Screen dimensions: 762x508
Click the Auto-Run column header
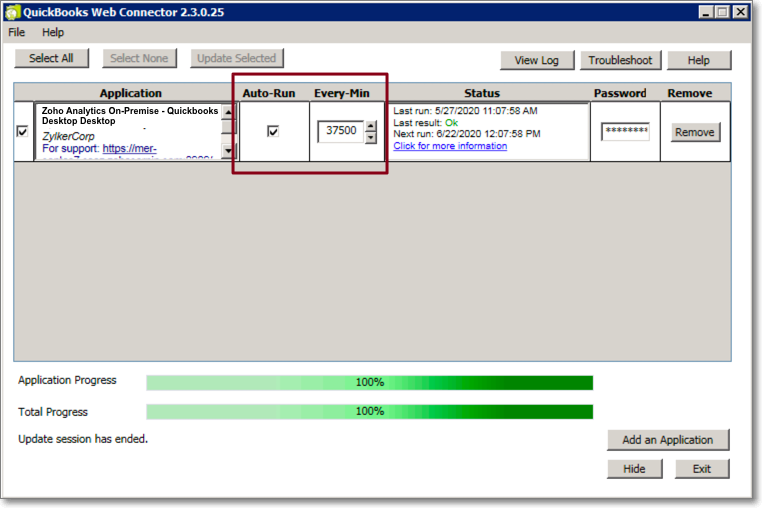[269, 93]
